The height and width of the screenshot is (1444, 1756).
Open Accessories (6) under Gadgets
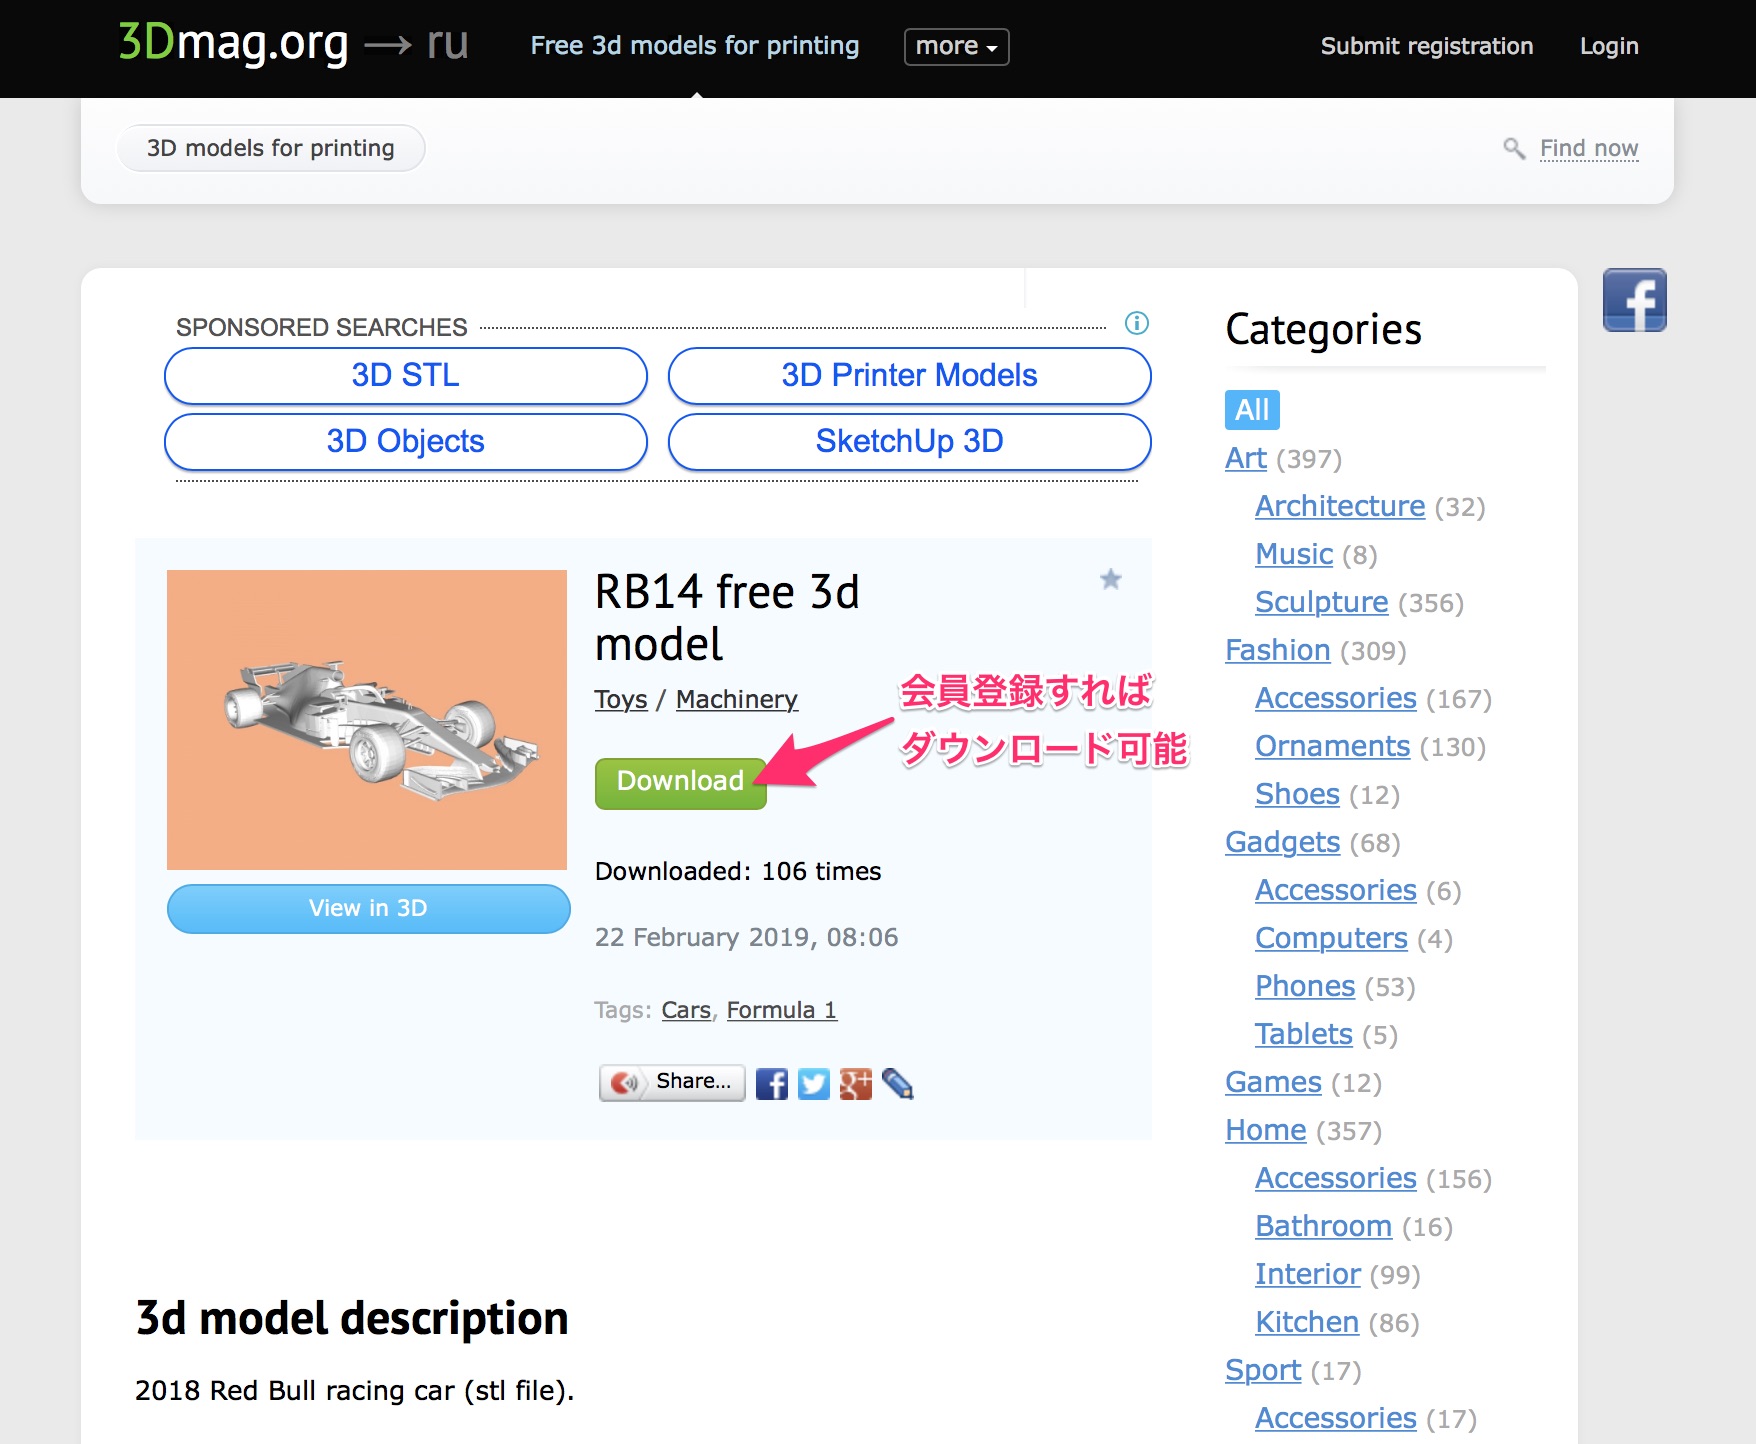coord(1336,890)
